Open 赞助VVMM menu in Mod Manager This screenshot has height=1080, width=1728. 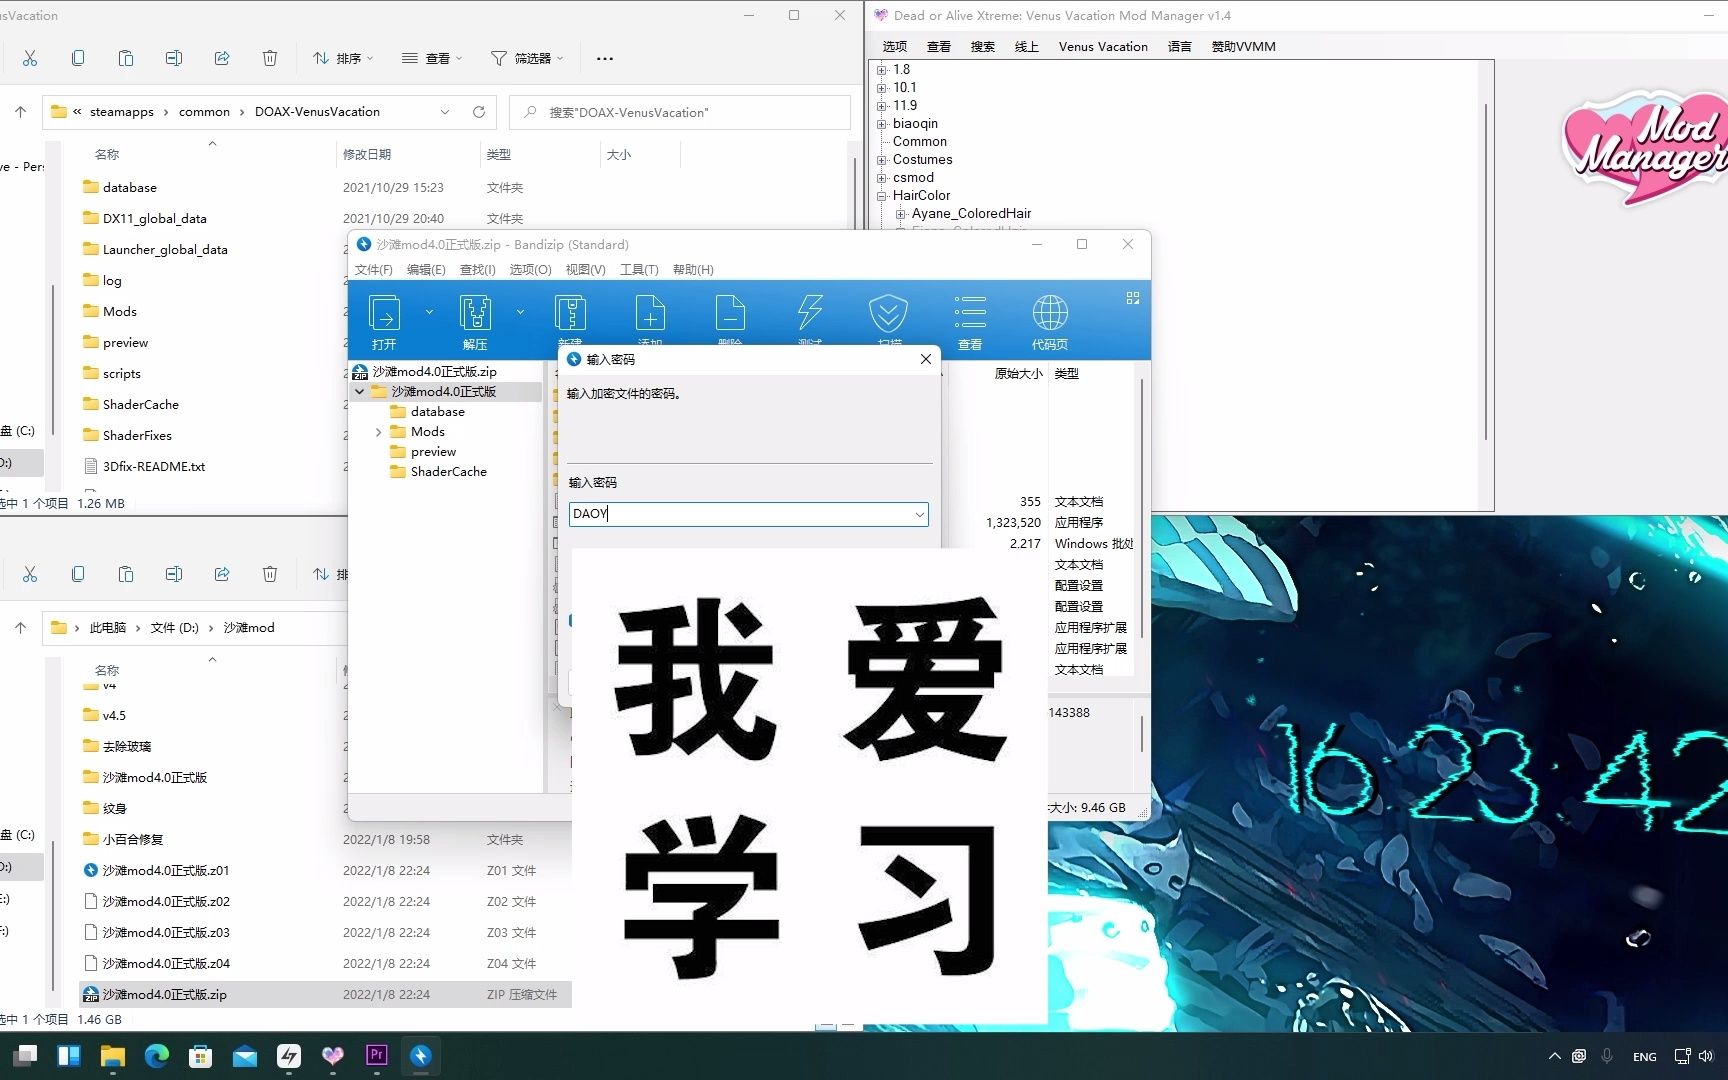click(1243, 46)
